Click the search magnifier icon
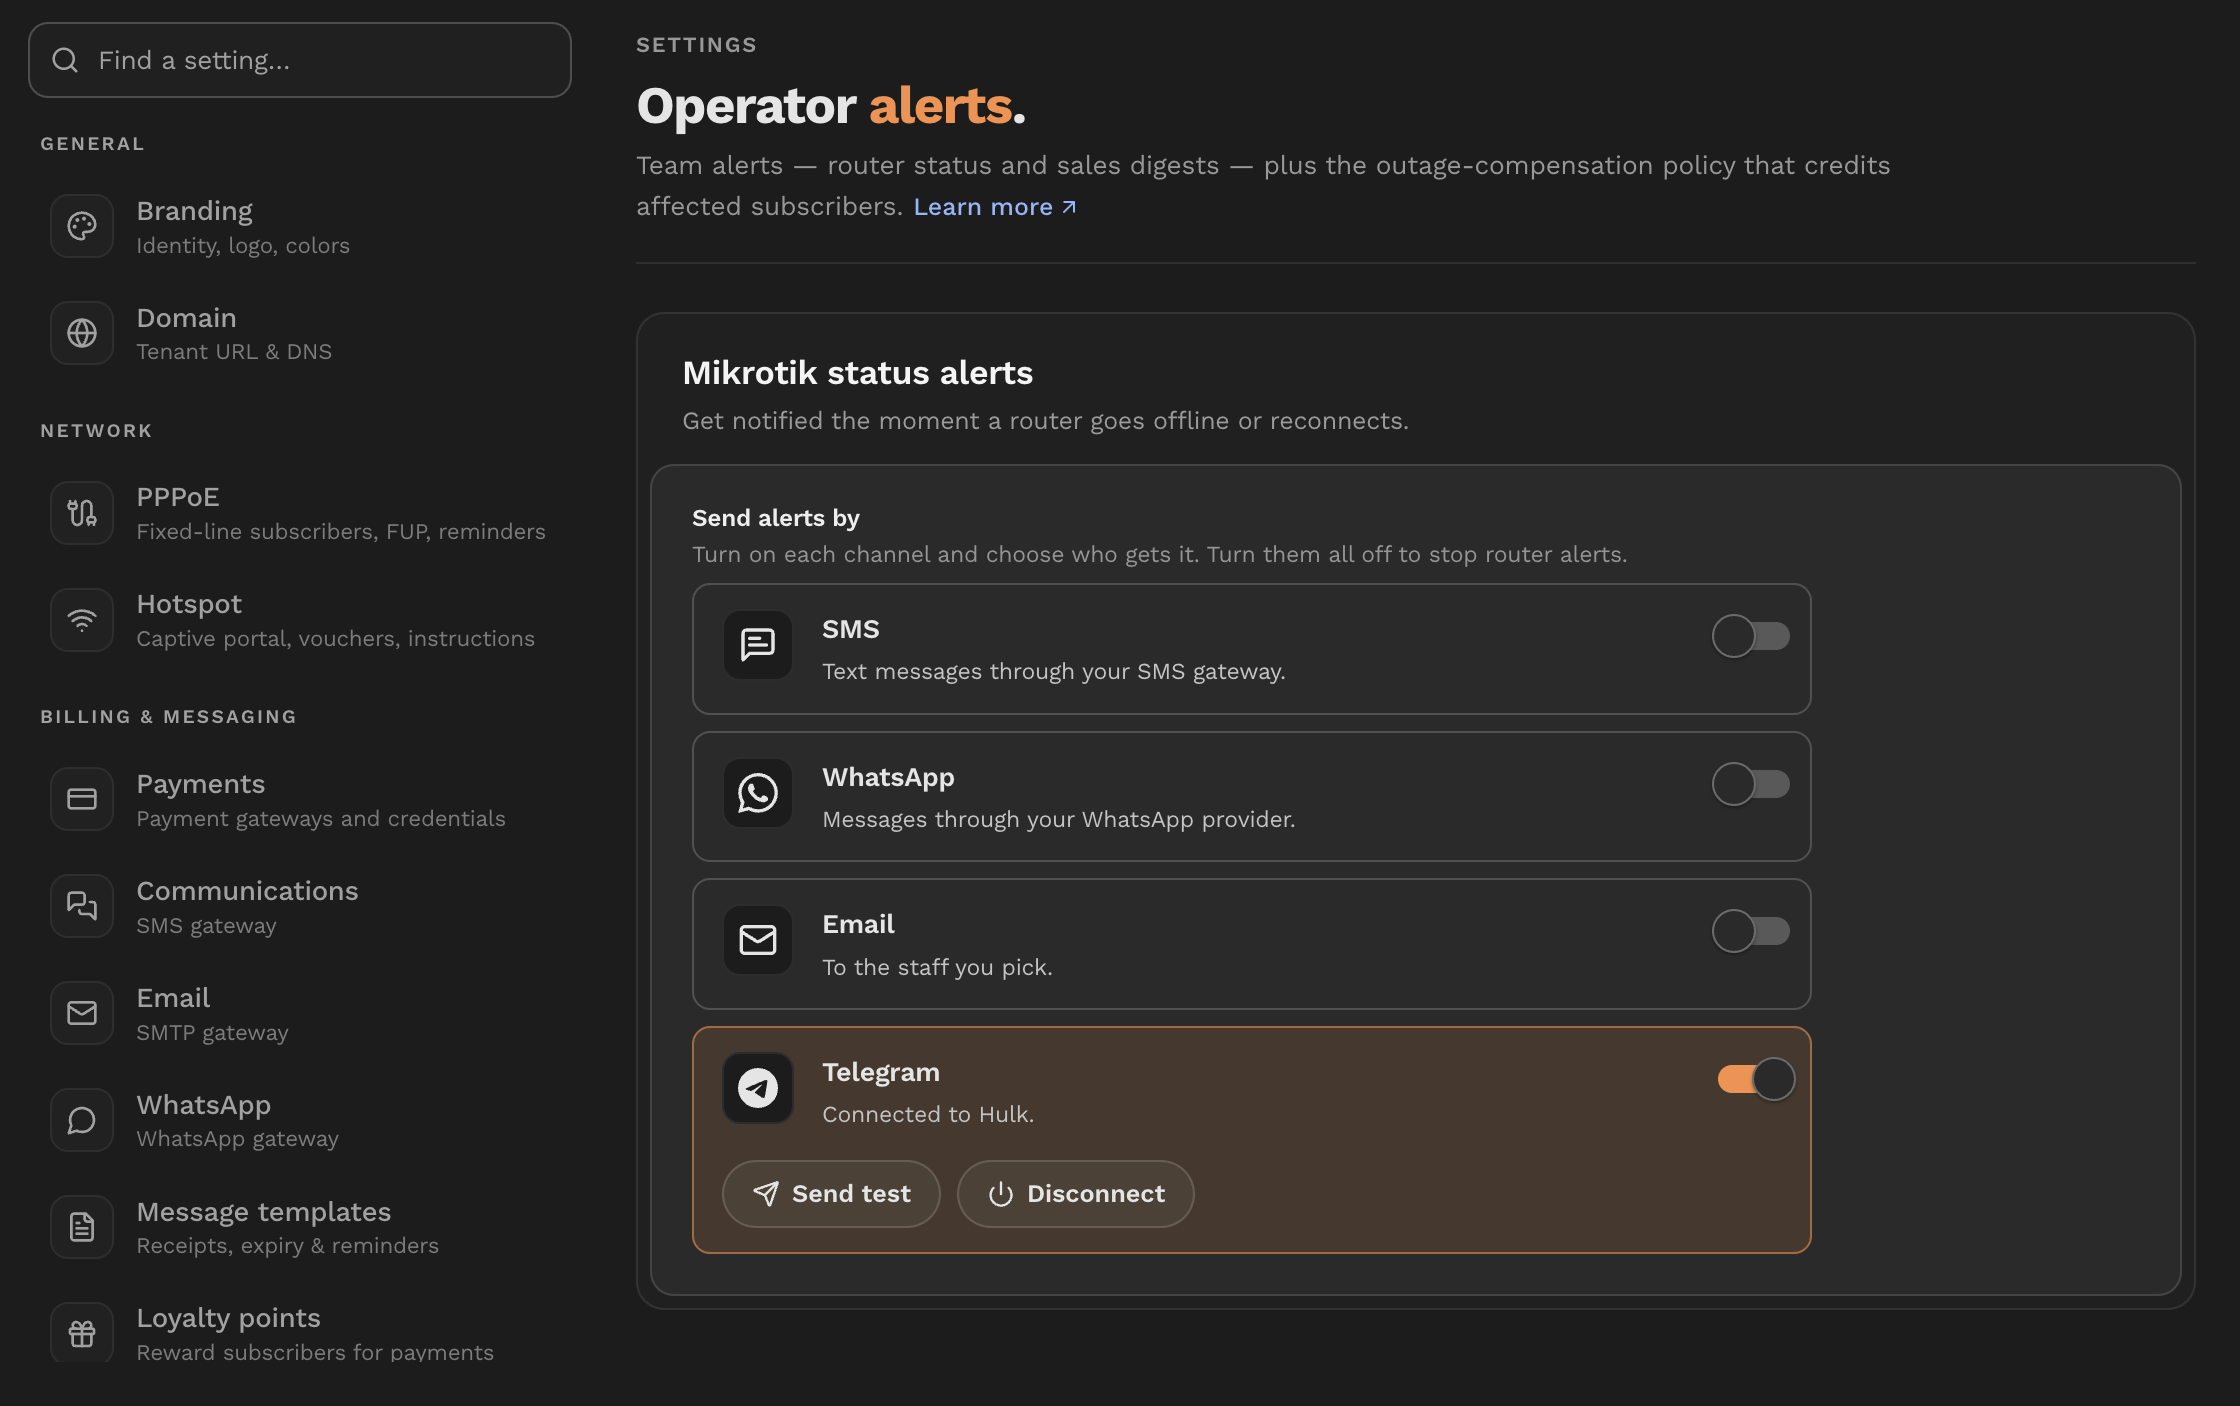 (x=65, y=60)
